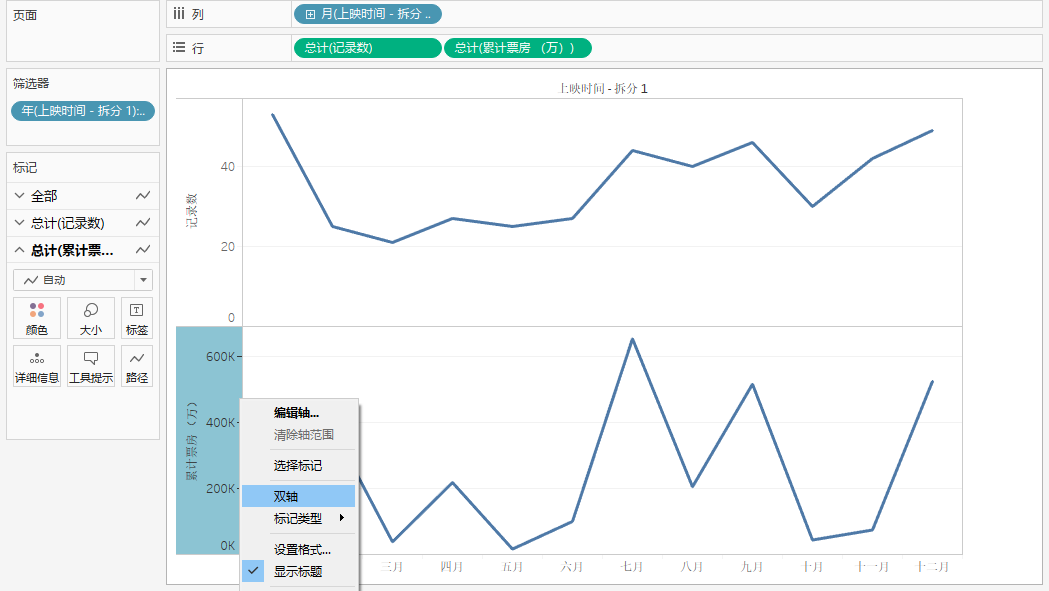The height and width of the screenshot is (591, 1049).
Task: Choose 编辑轴... from context menu
Action: point(296,413)
